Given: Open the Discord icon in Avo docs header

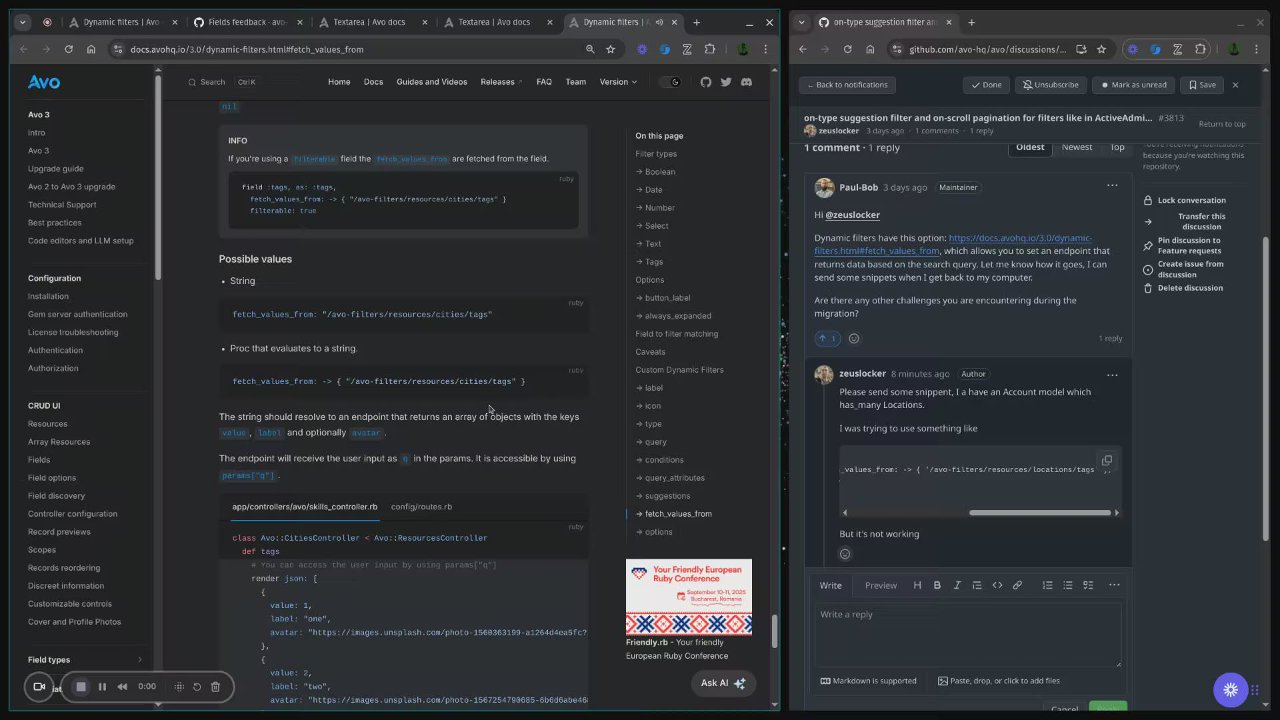Looking at the screenshot, I should [x=746, y=82].
